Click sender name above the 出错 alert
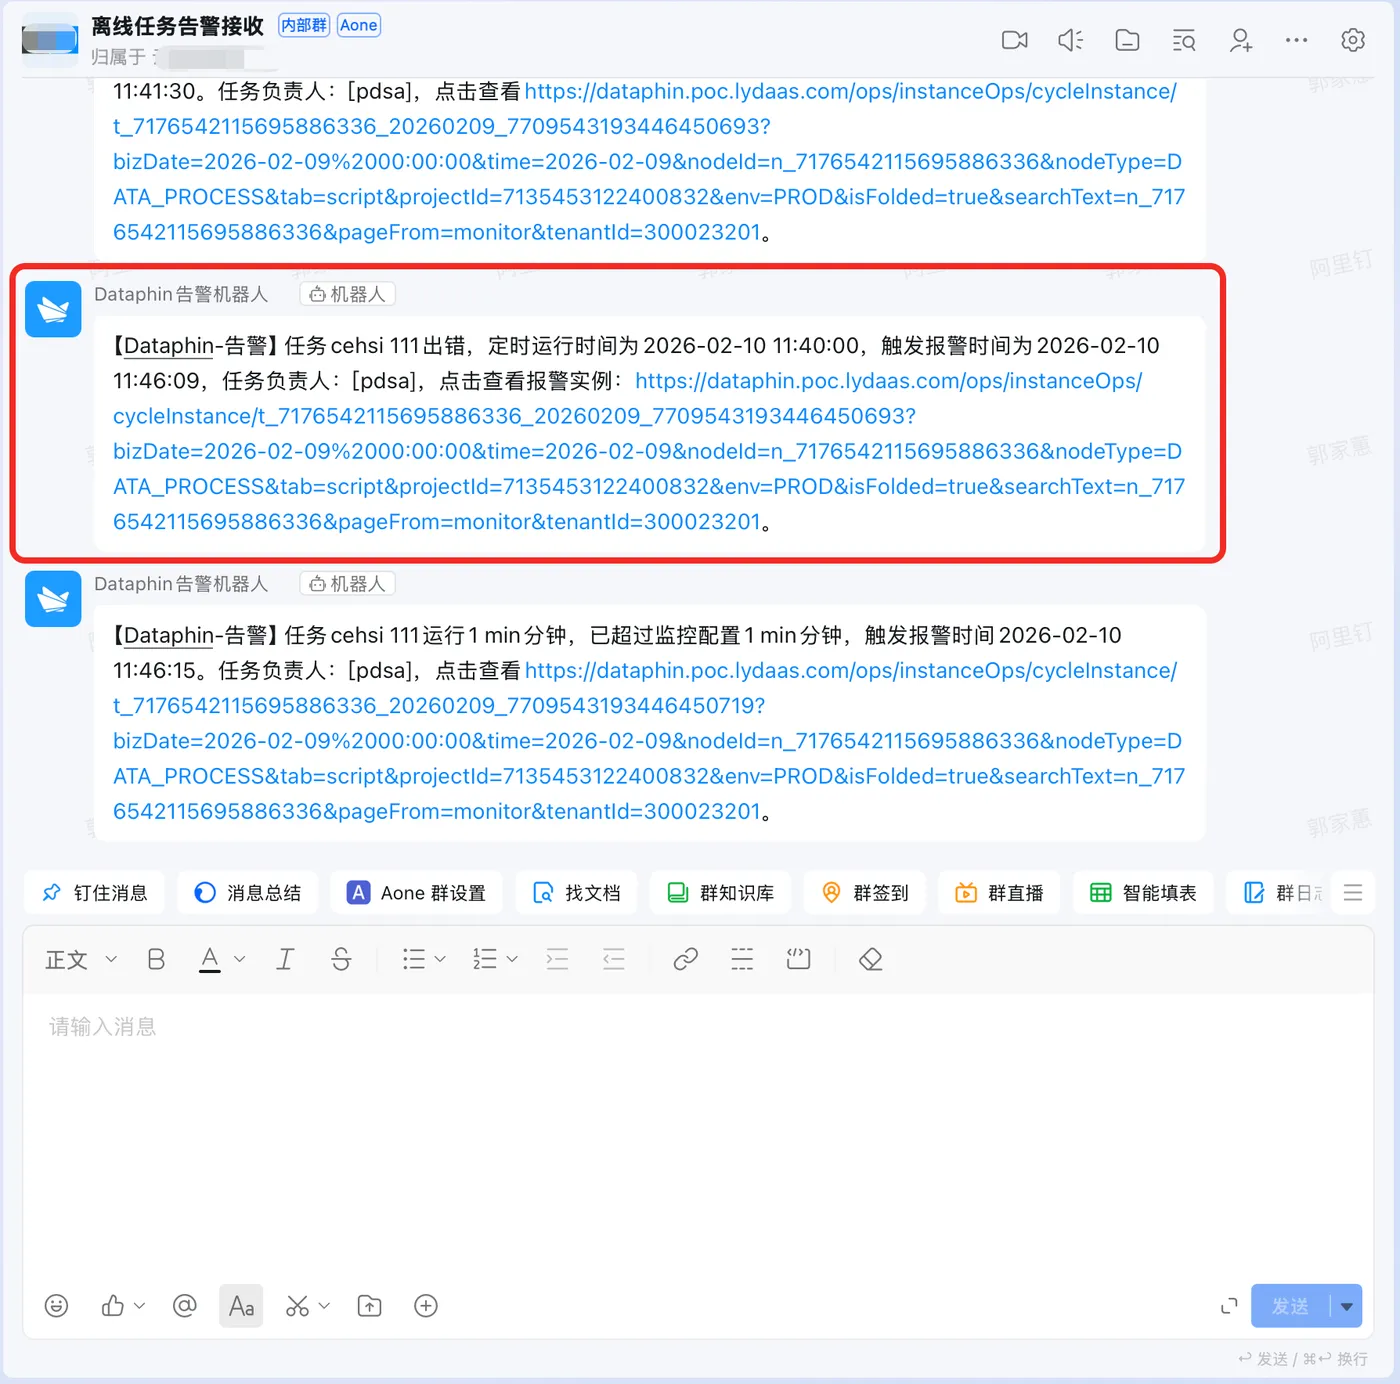Image resolution: width=1400 pixels, height=1384 pixels. click(181, 294)
